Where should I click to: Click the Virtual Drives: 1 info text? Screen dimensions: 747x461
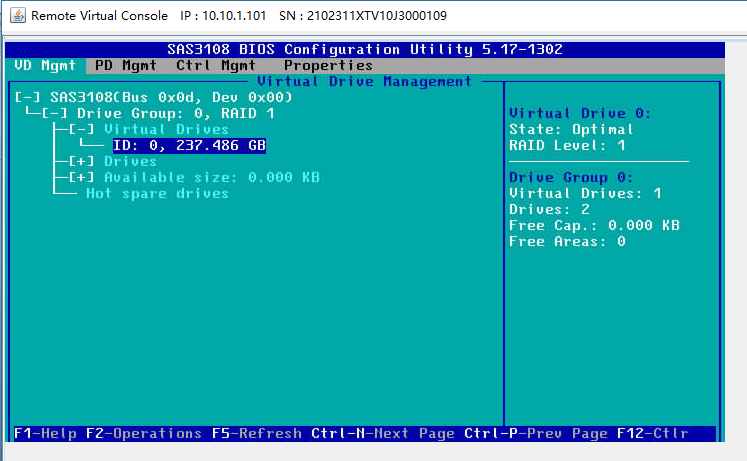pyautogui.click(x=585, y=193)
